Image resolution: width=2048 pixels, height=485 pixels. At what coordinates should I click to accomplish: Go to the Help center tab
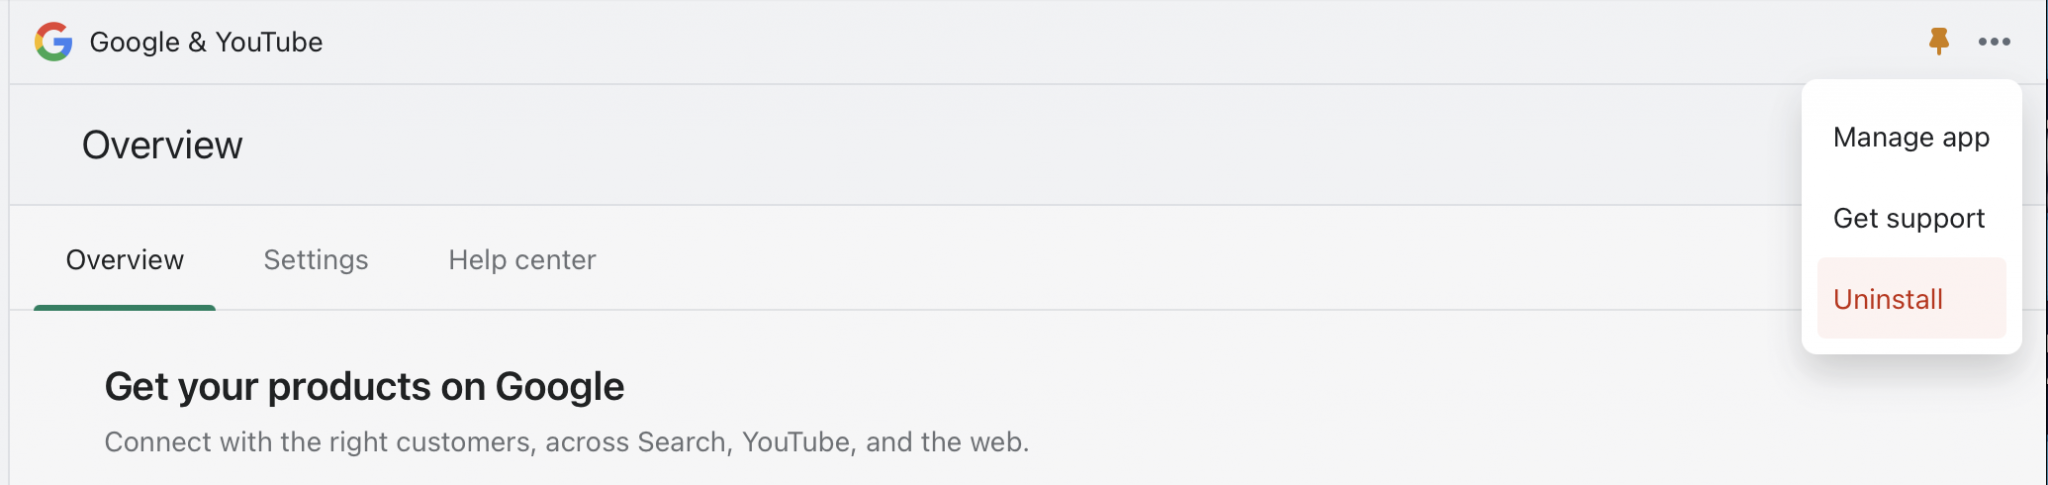(x=522, y=260)
